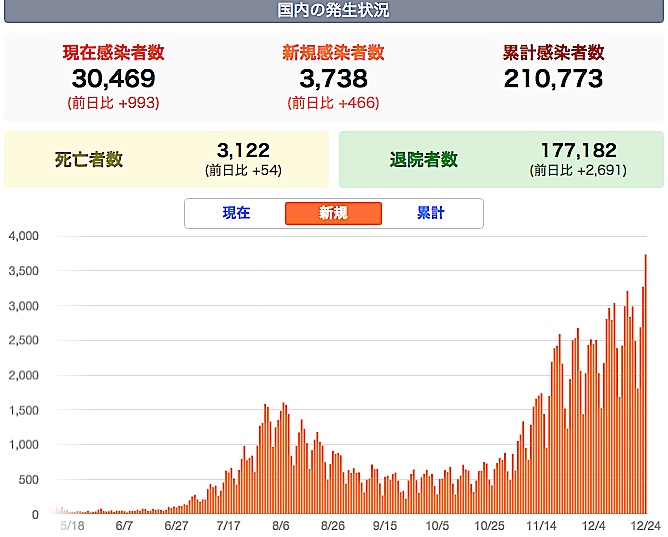Click the 8/26 date label

(333, 526)
